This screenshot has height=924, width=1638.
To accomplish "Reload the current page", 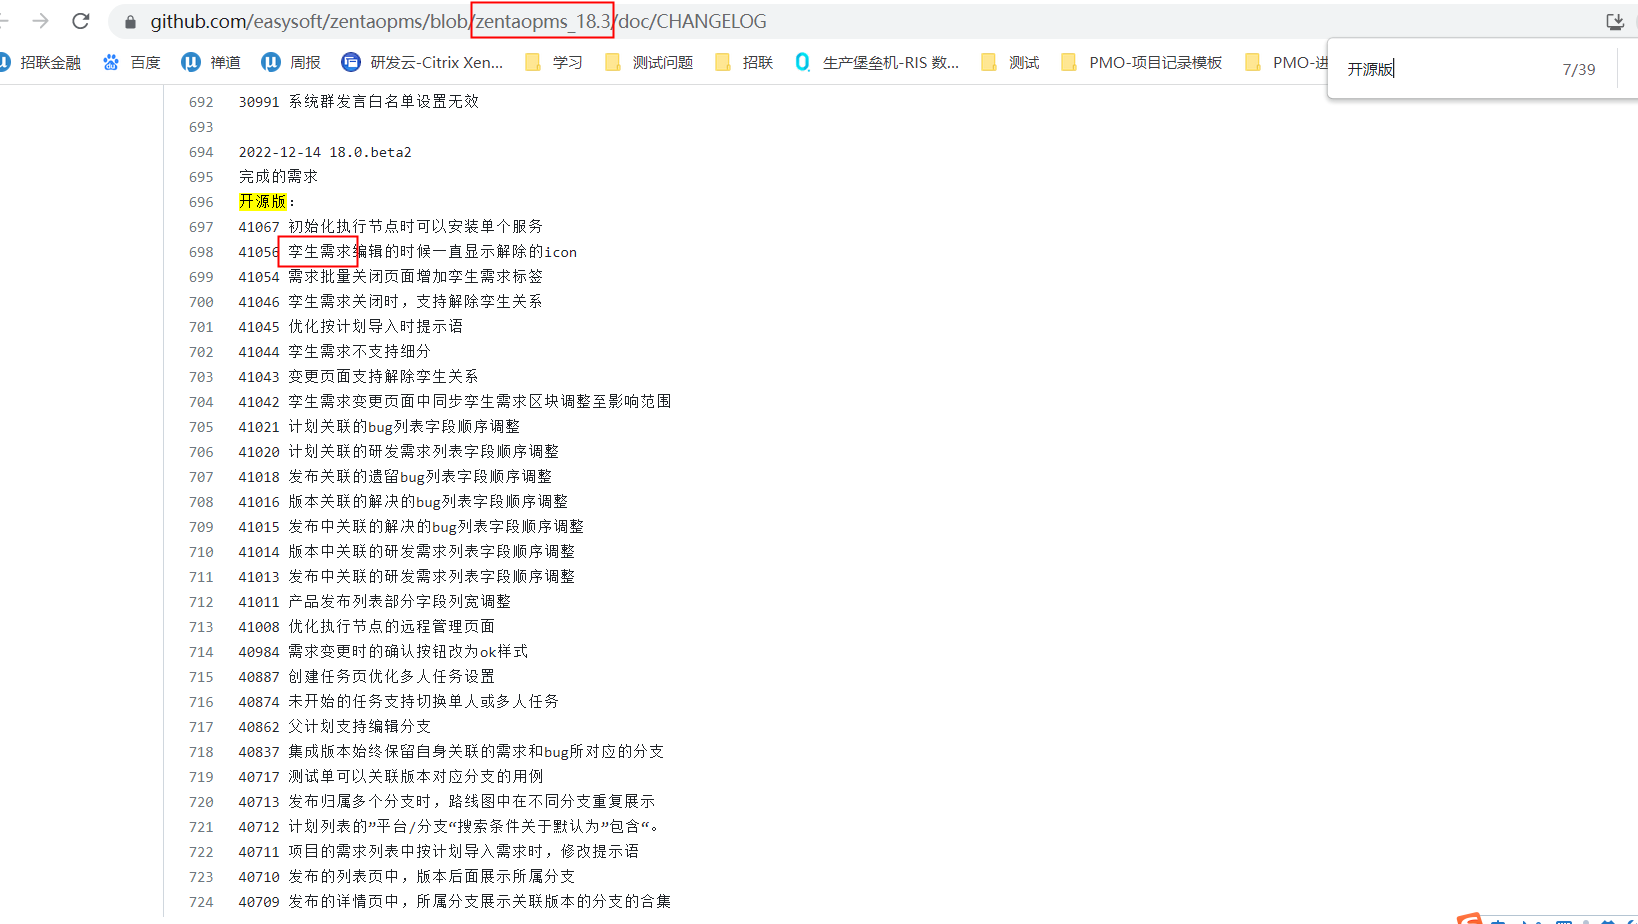I will (x=81, y=21).
